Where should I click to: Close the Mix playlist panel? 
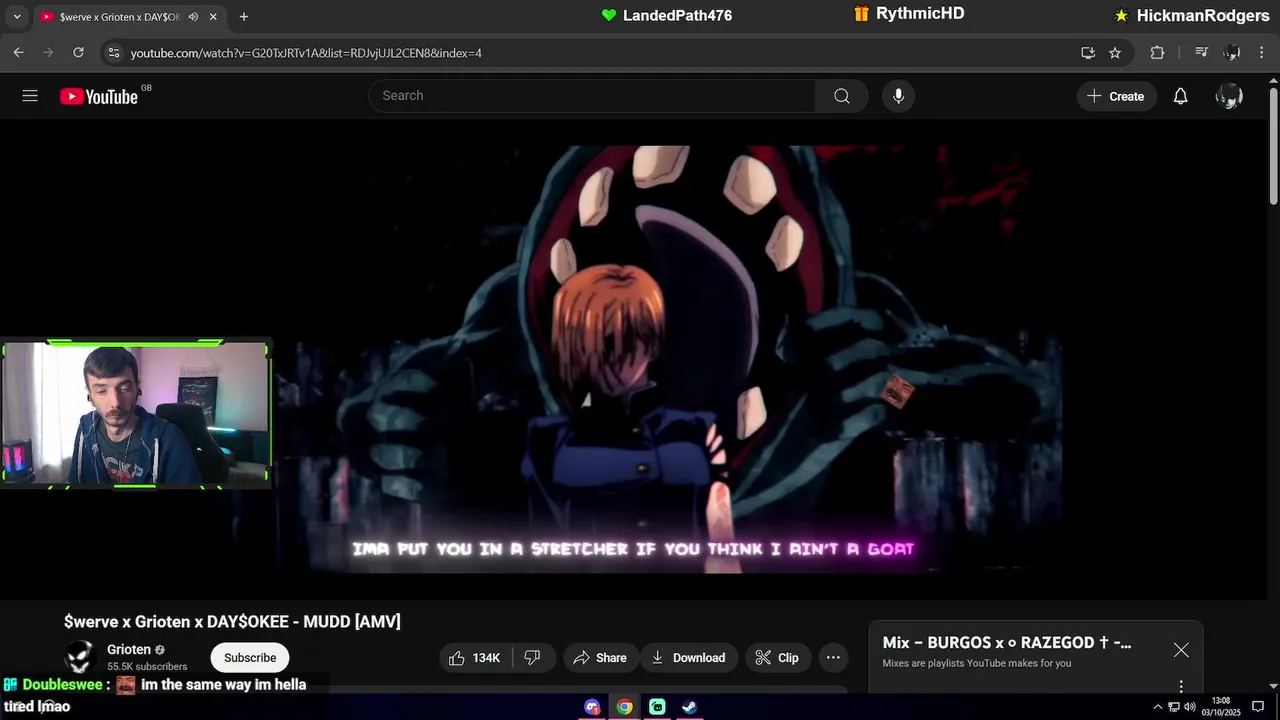point(1181,650)
